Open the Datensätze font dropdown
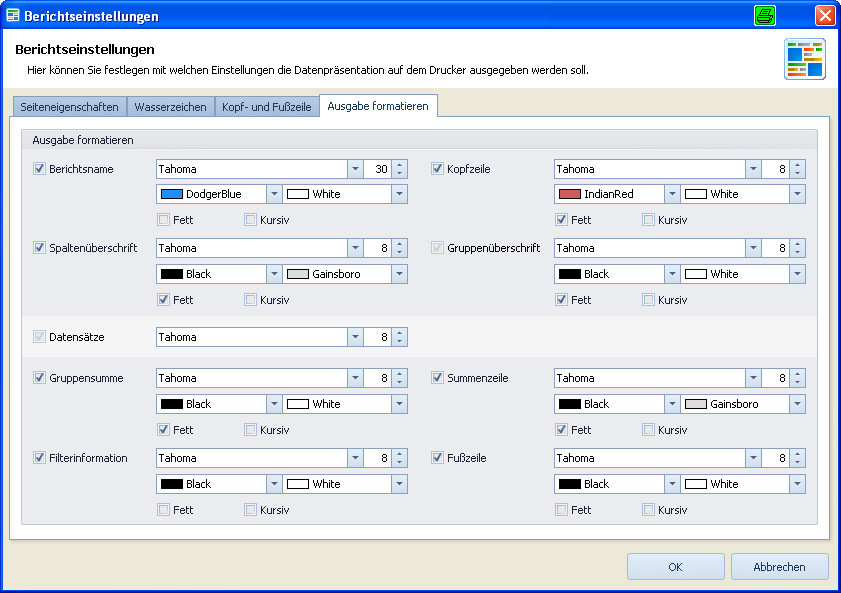Screen dimensions: 841x593 coord(355,337)
